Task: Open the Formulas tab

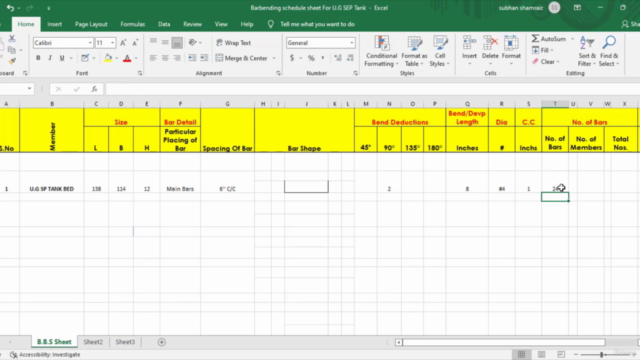Action: [x=133, y=24]
